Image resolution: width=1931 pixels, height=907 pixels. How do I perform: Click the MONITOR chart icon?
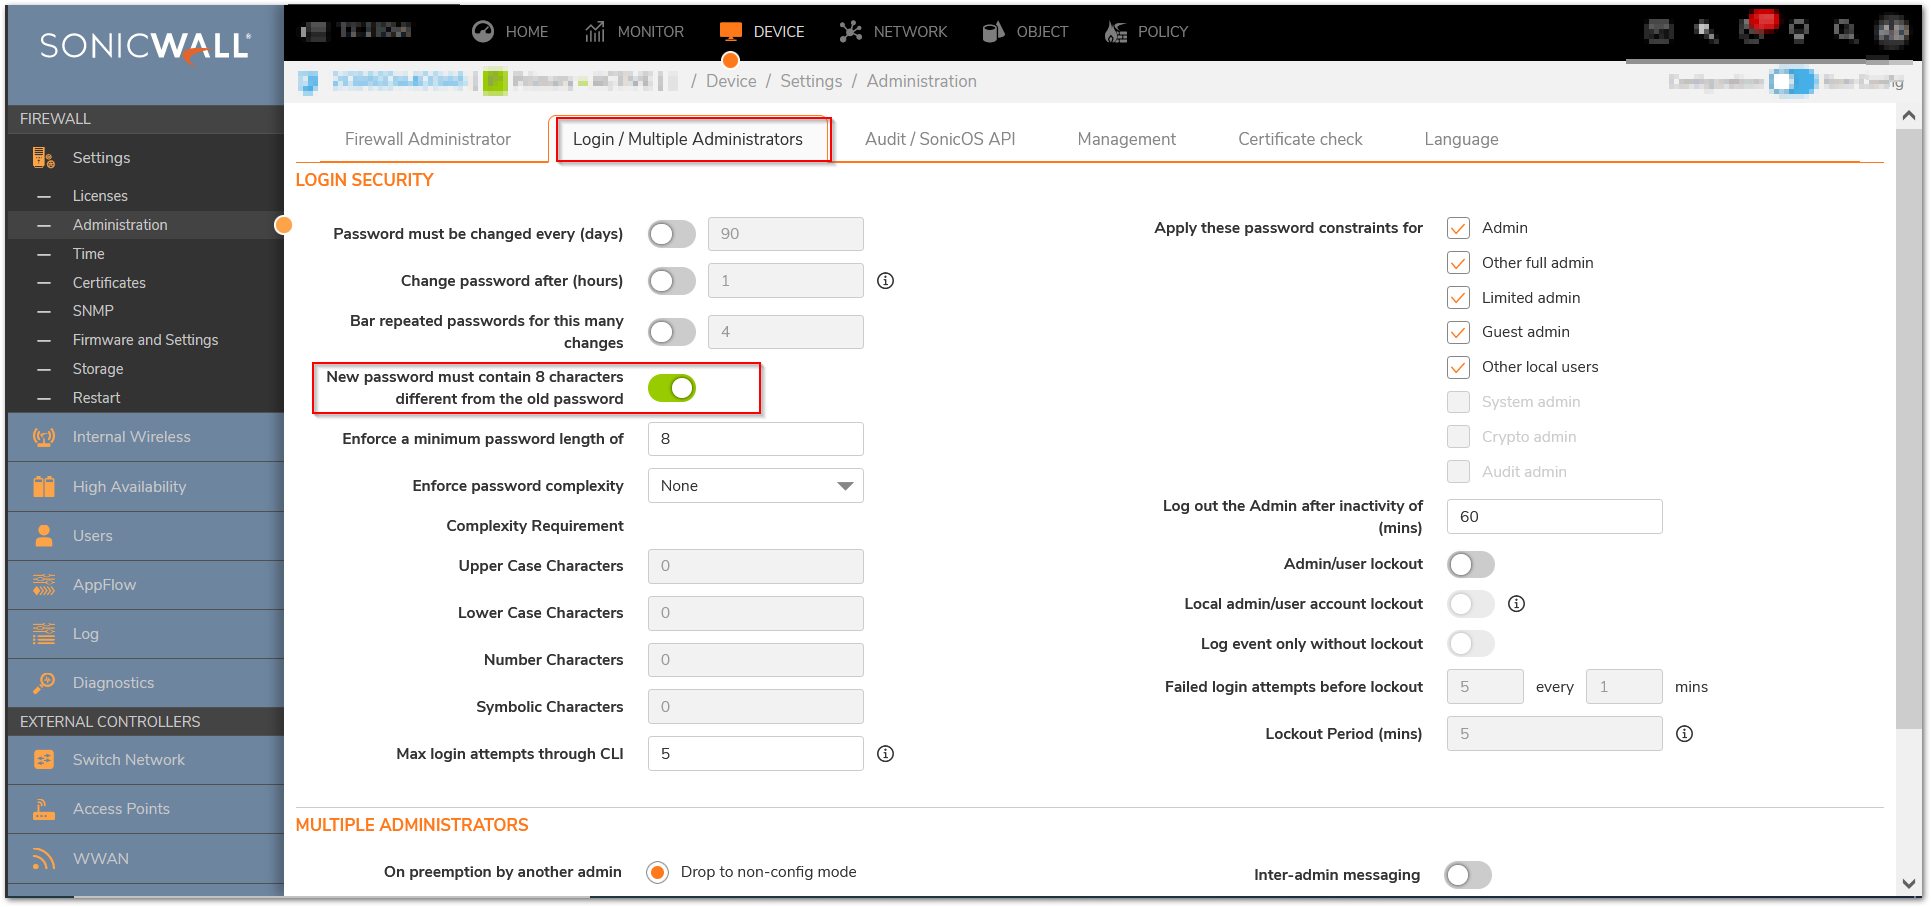coord(595,31)
